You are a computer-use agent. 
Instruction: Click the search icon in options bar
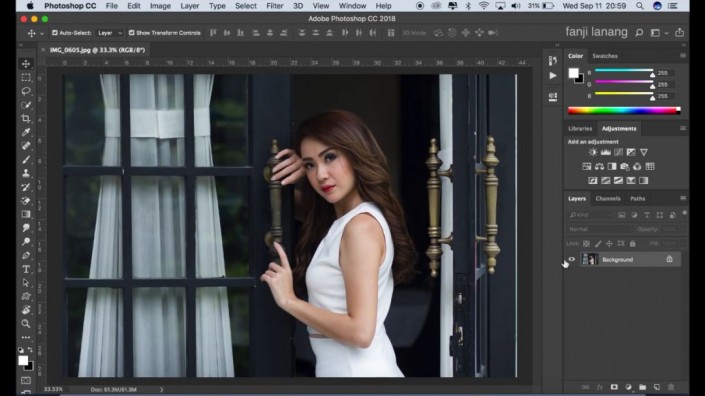(x=639, y=33)
